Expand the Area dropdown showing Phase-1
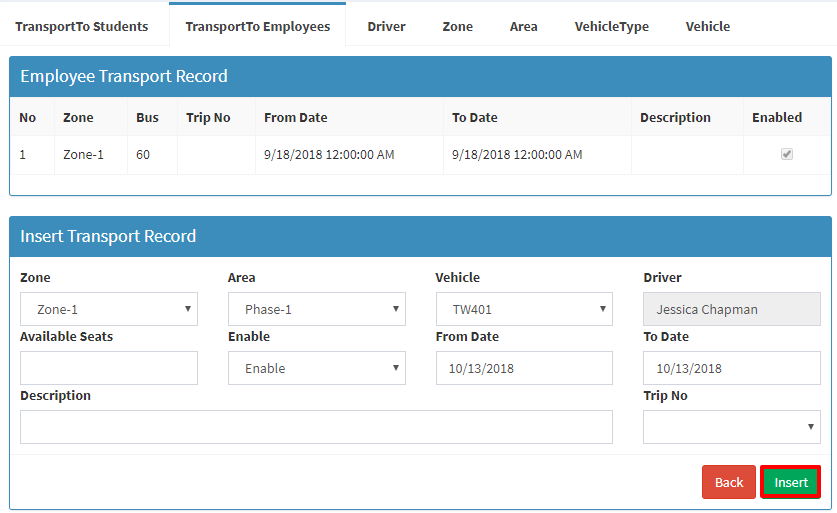Image resolution: width=837 pixels, height=513 pixels. point(317,309)
